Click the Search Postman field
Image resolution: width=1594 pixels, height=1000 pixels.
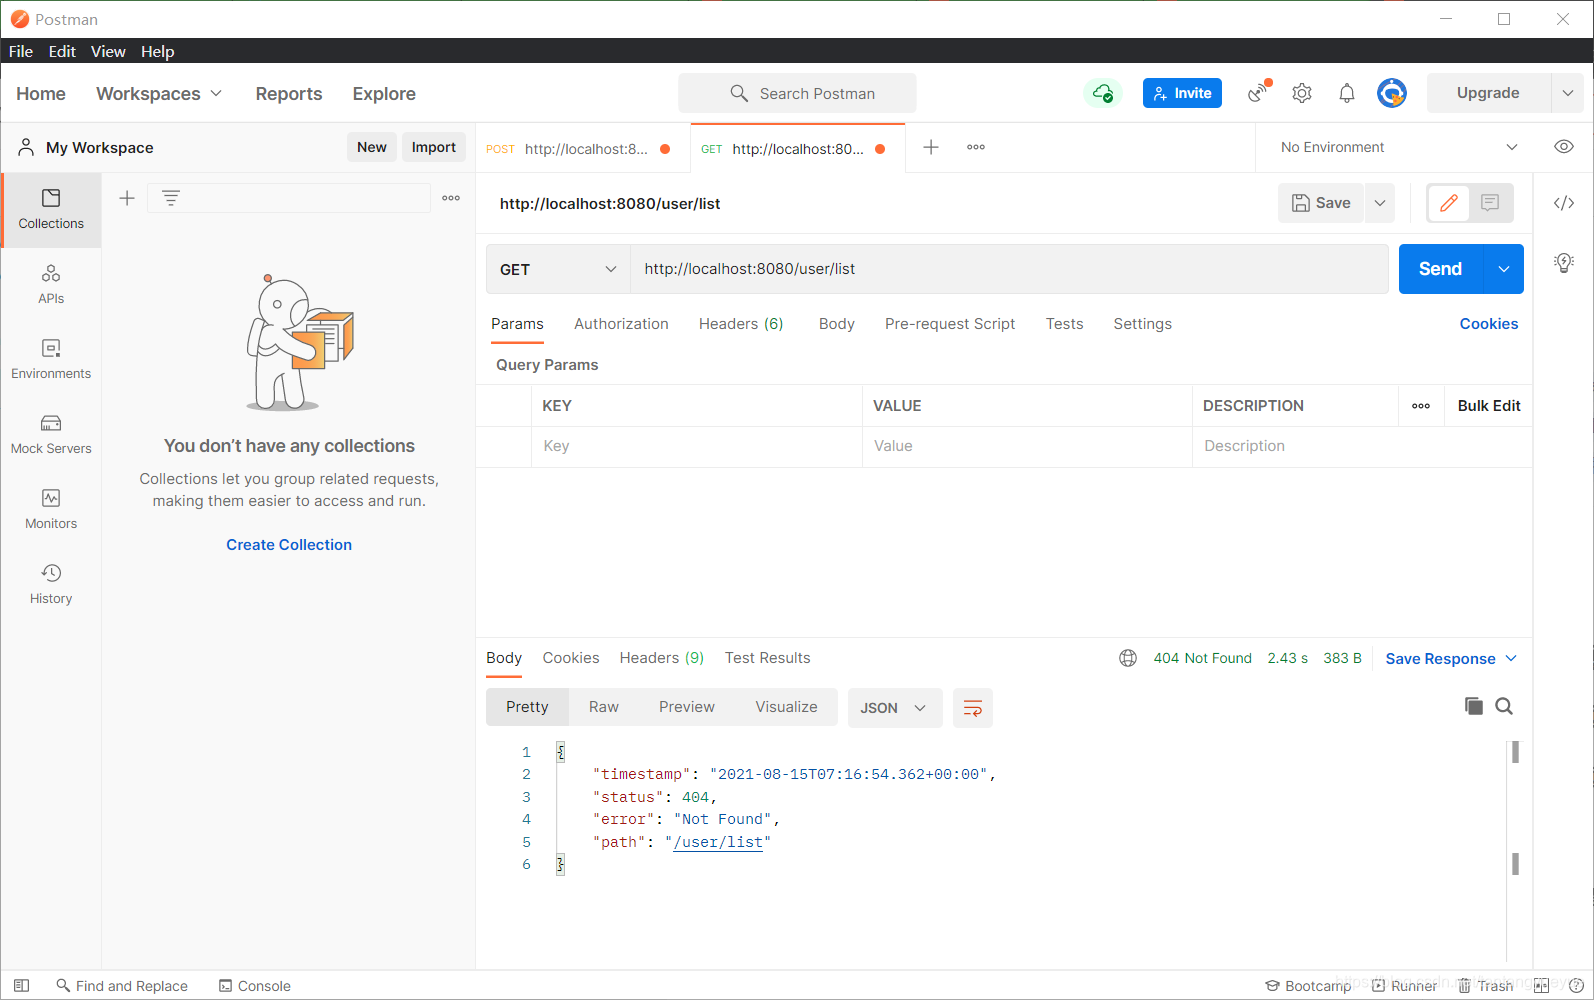797,93
